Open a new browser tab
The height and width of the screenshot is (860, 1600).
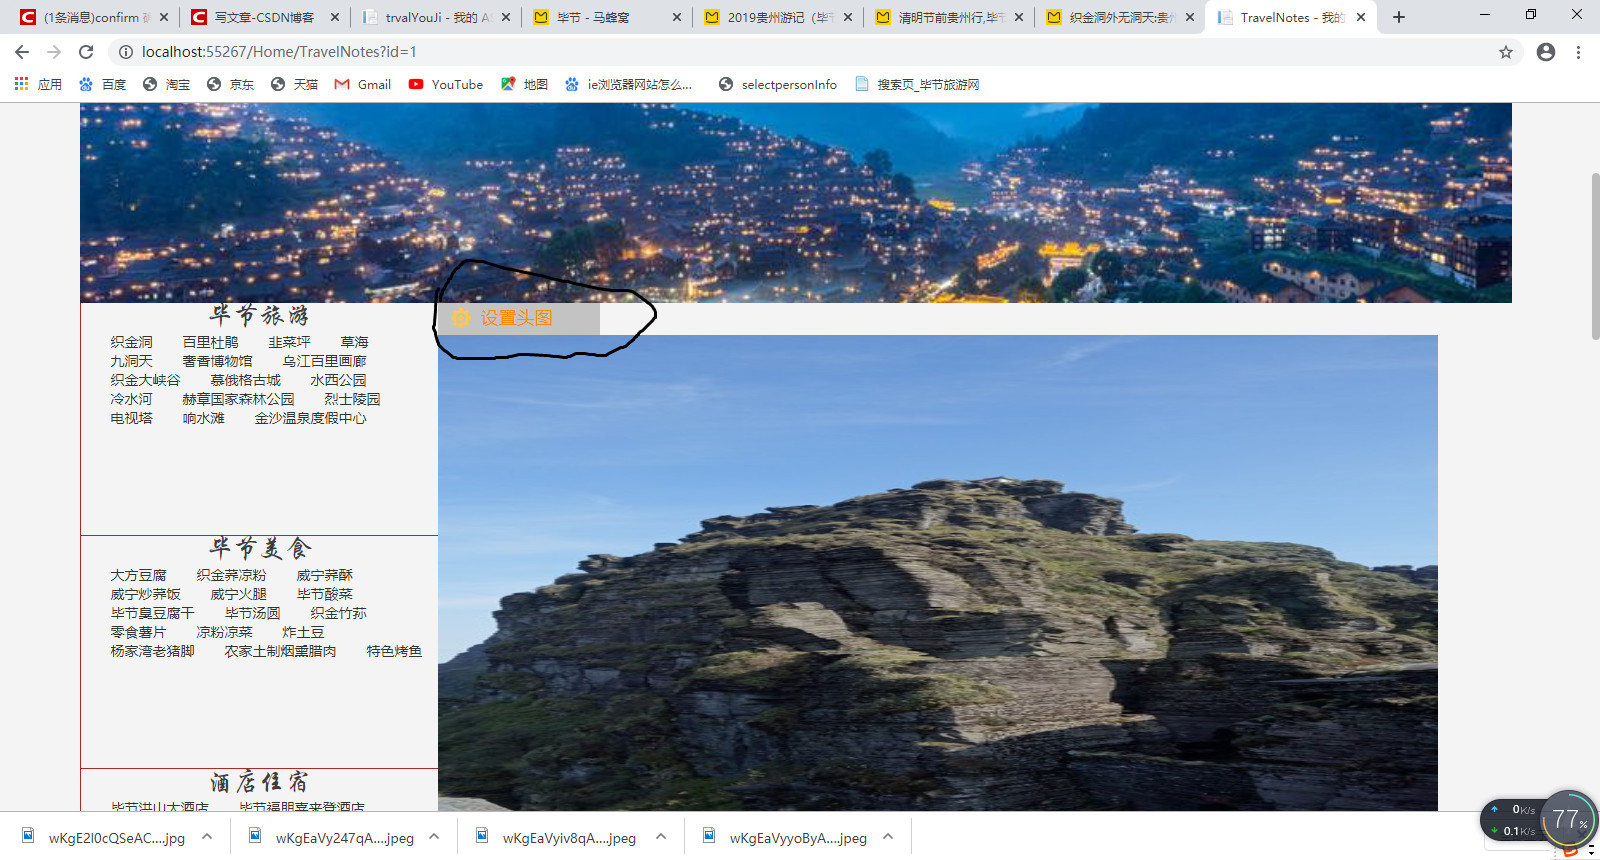(x=1399, y=17)
